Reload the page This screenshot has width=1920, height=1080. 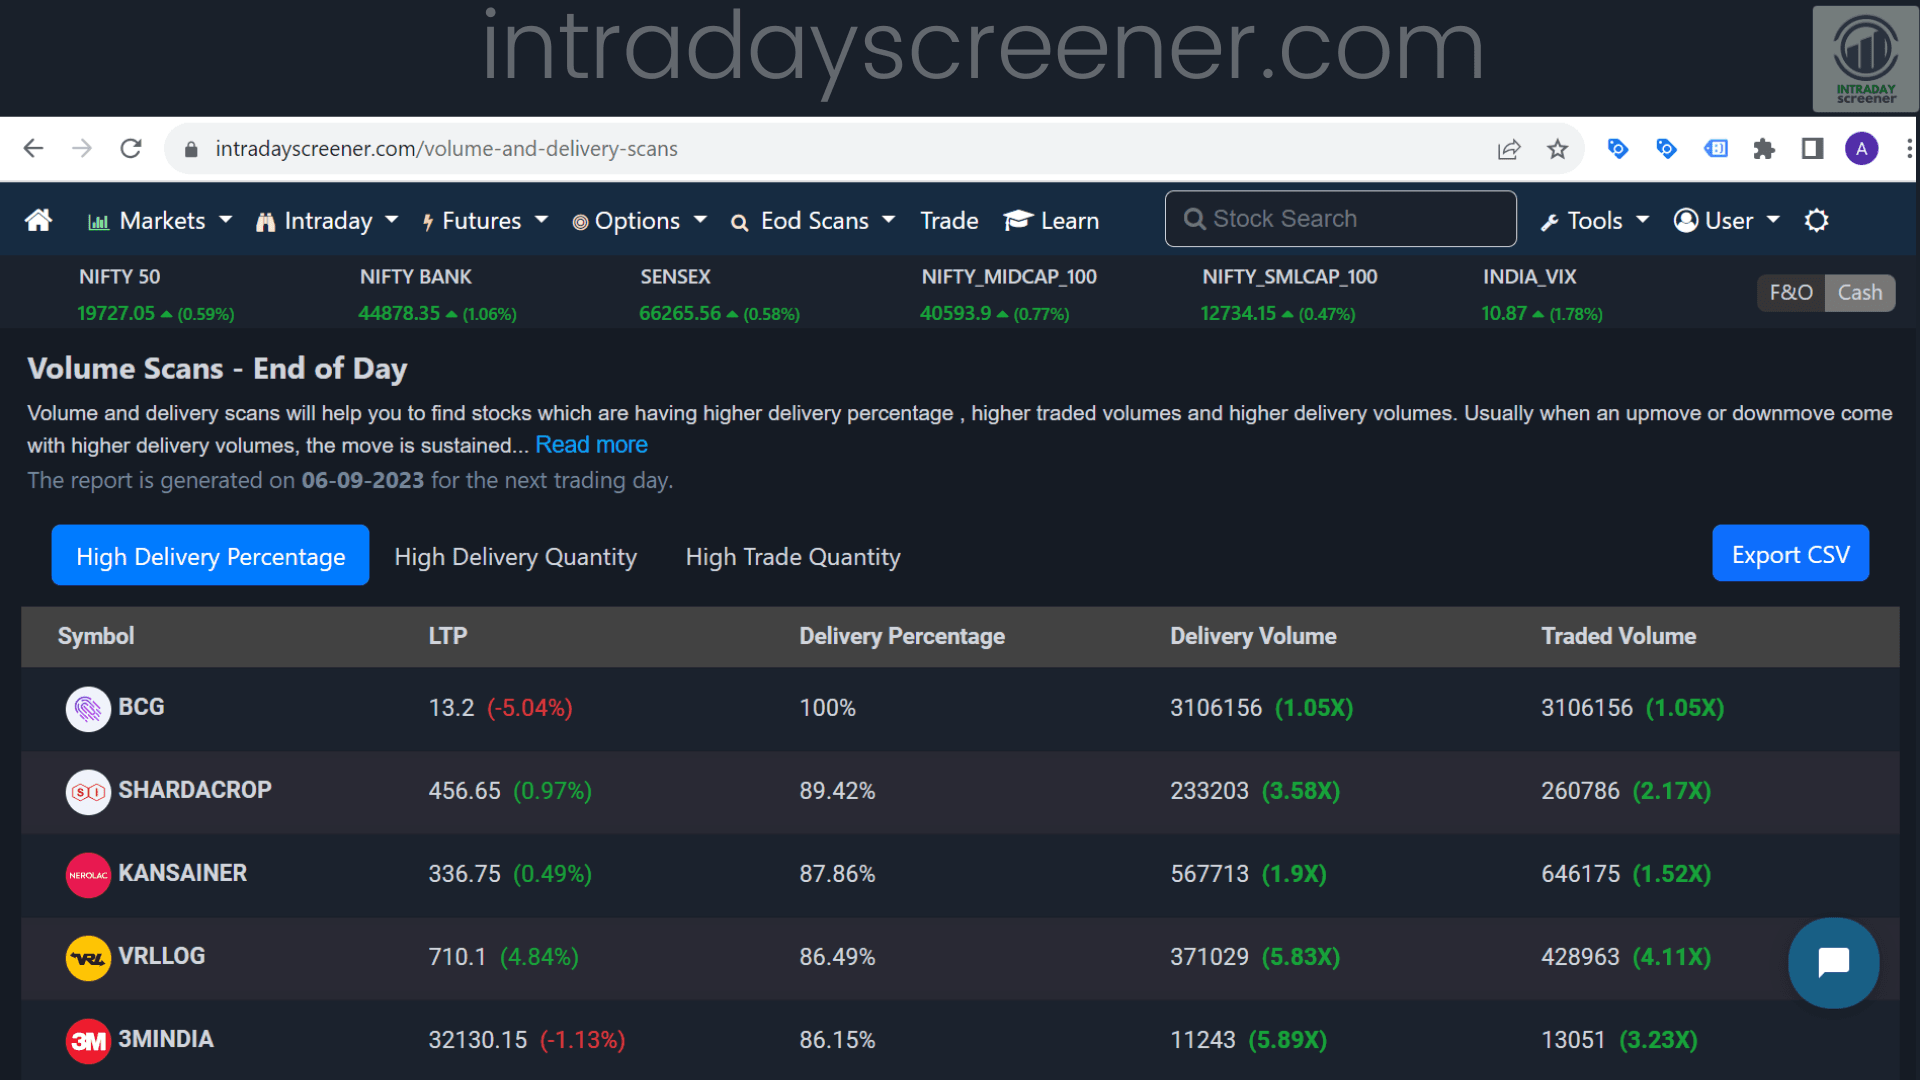131,149
